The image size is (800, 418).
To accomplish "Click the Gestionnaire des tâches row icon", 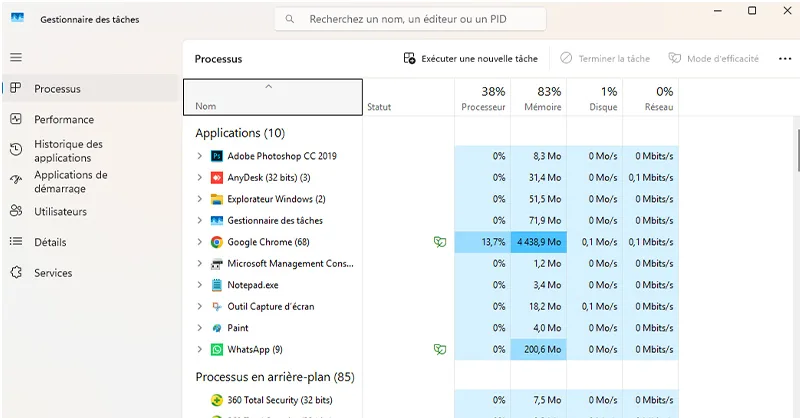I will click(x=217, y=220).
